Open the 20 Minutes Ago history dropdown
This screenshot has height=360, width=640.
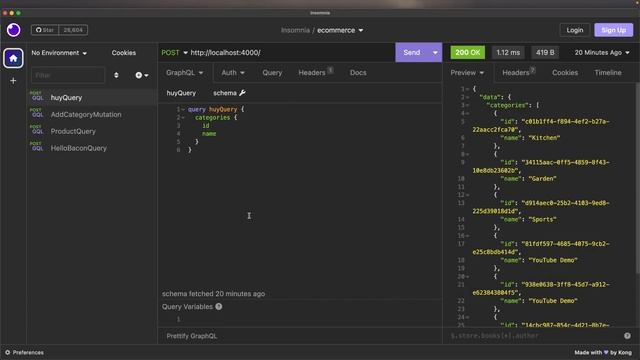point(602,53)
